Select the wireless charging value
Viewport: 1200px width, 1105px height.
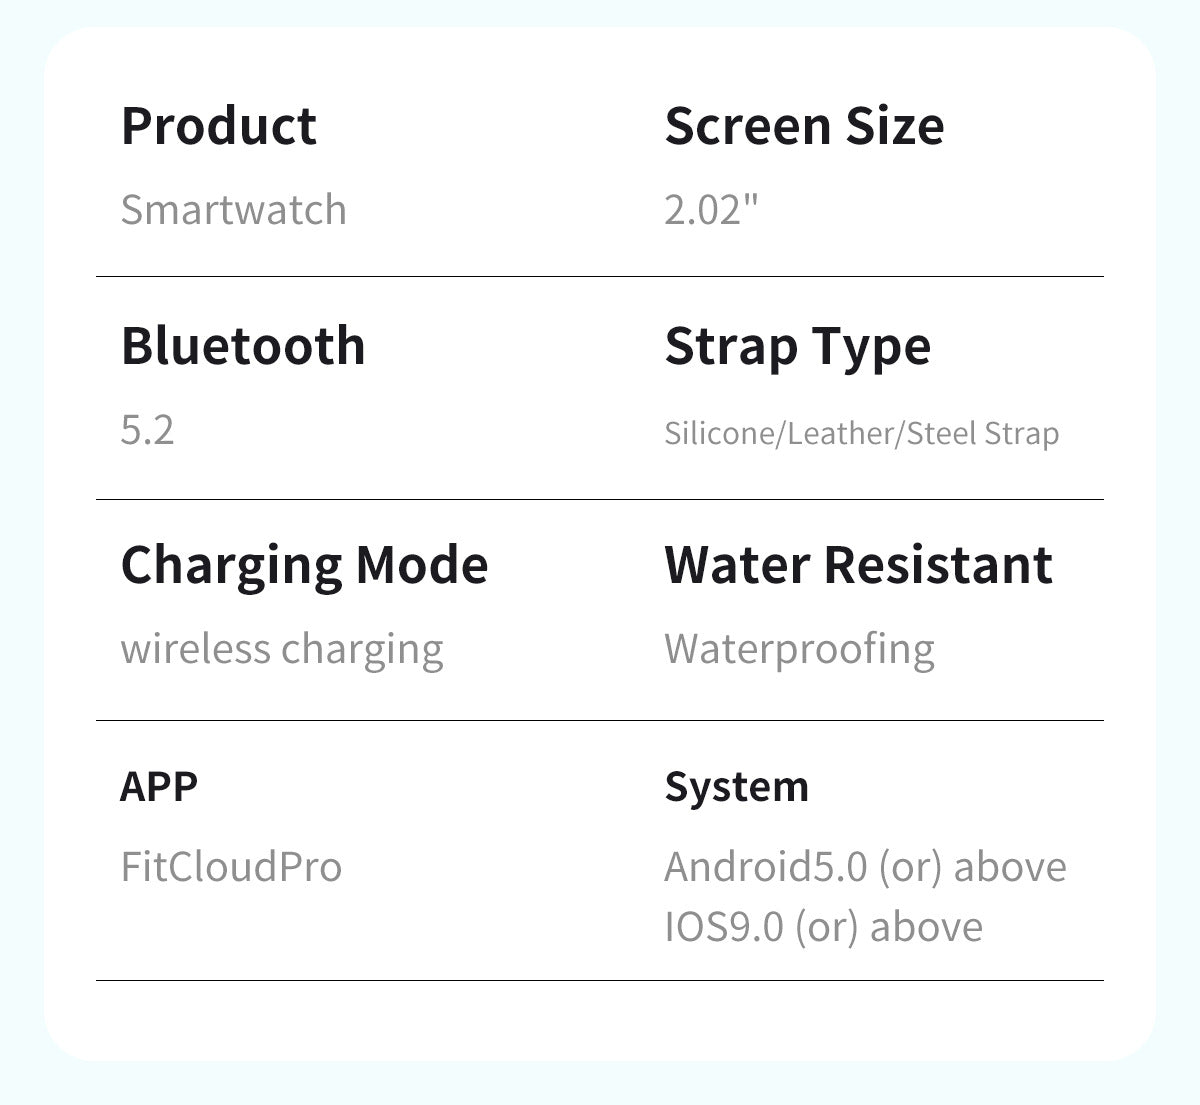(x=281, y=649)
